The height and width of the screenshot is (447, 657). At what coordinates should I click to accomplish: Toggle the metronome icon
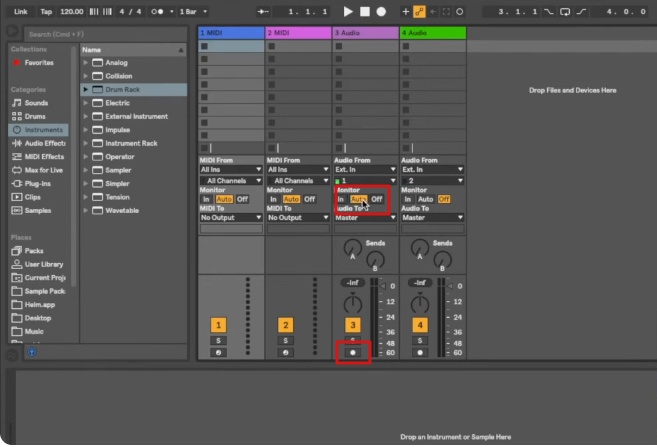click(157, 12)
